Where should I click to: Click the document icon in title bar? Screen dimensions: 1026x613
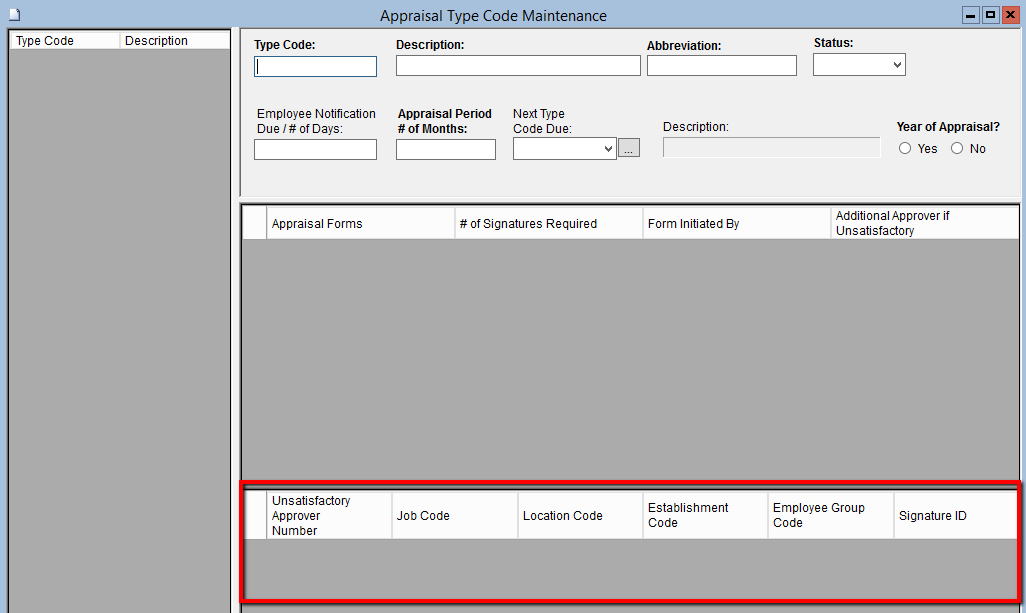click(14, 15)
